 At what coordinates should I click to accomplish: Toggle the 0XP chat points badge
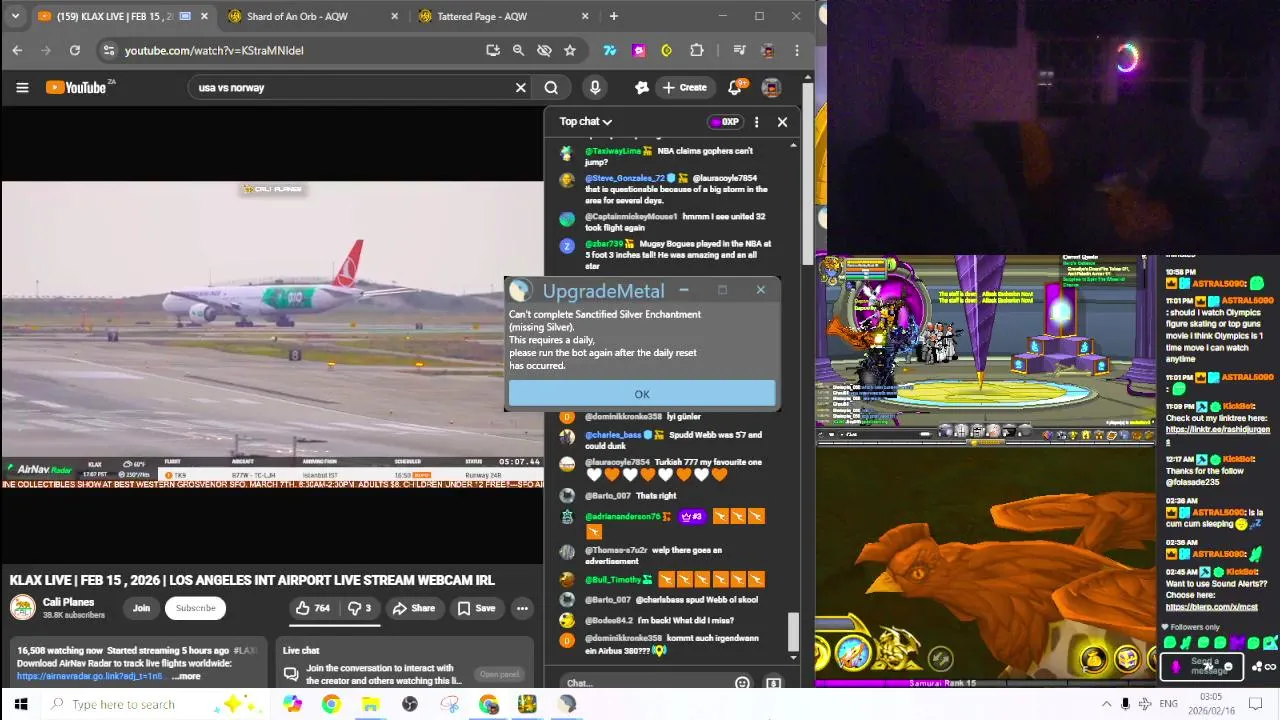point(725,122)
